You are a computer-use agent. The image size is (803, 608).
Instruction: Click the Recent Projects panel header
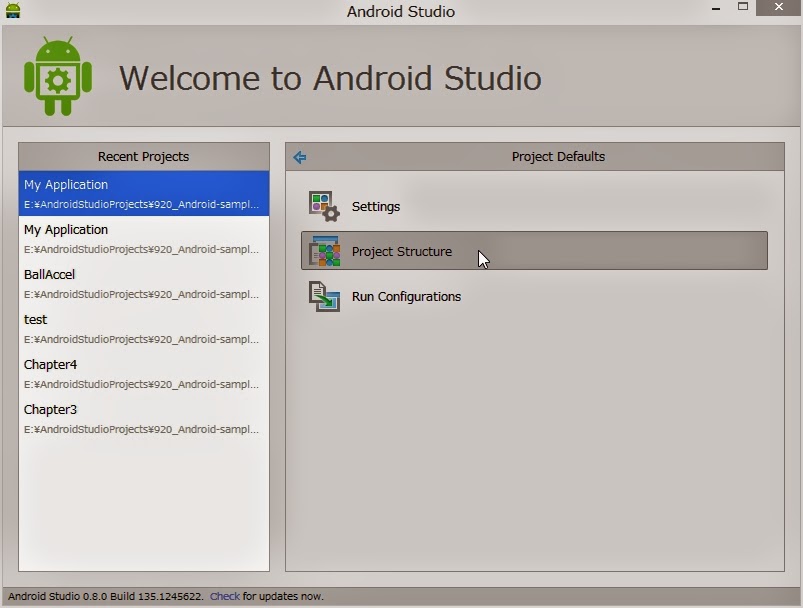click(x=143, y=157)
